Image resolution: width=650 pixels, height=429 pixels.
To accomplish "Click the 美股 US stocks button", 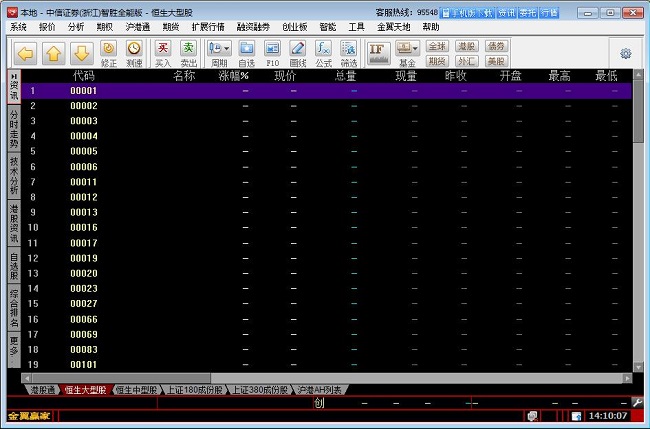I will click(496, 61).
